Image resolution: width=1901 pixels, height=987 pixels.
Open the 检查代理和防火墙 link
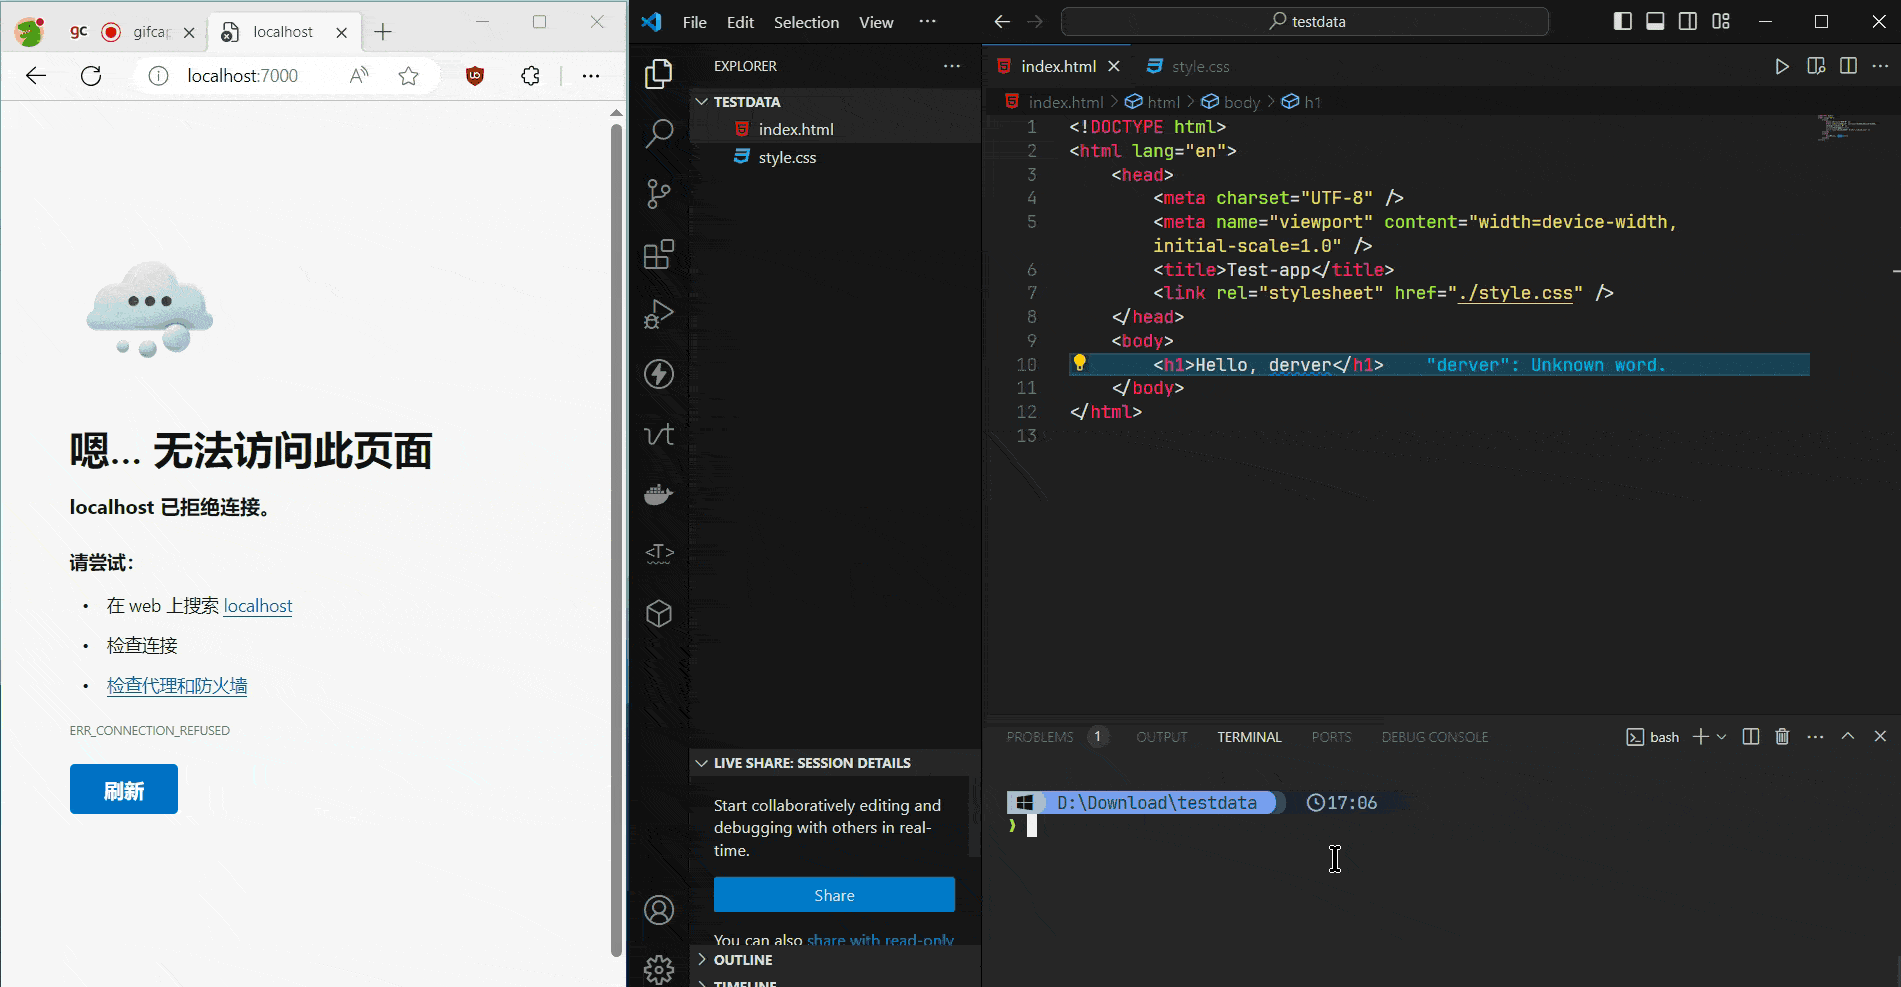[177, 686]
